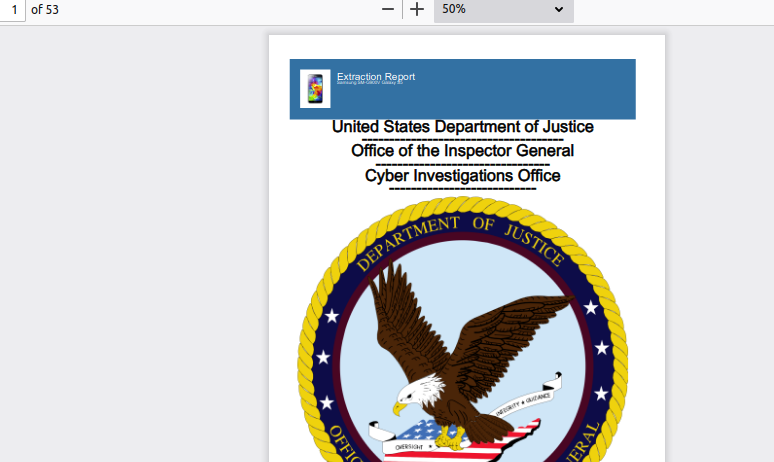774x462 pixels.
Task: Click the bald eagle's white head
Action: coord(413,391)
